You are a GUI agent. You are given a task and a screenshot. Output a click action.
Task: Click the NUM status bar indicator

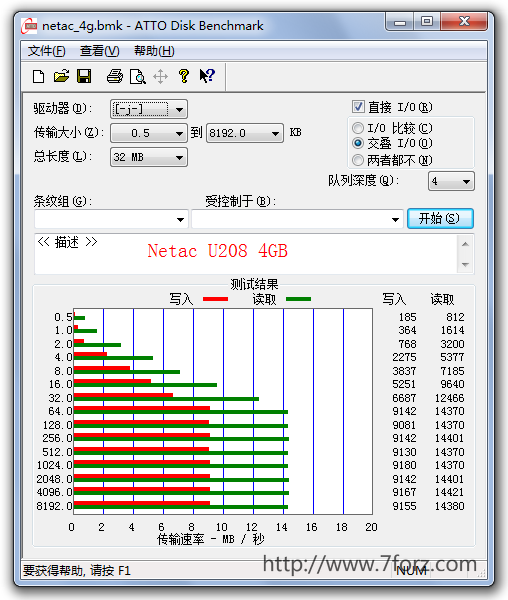click(411, 571)
